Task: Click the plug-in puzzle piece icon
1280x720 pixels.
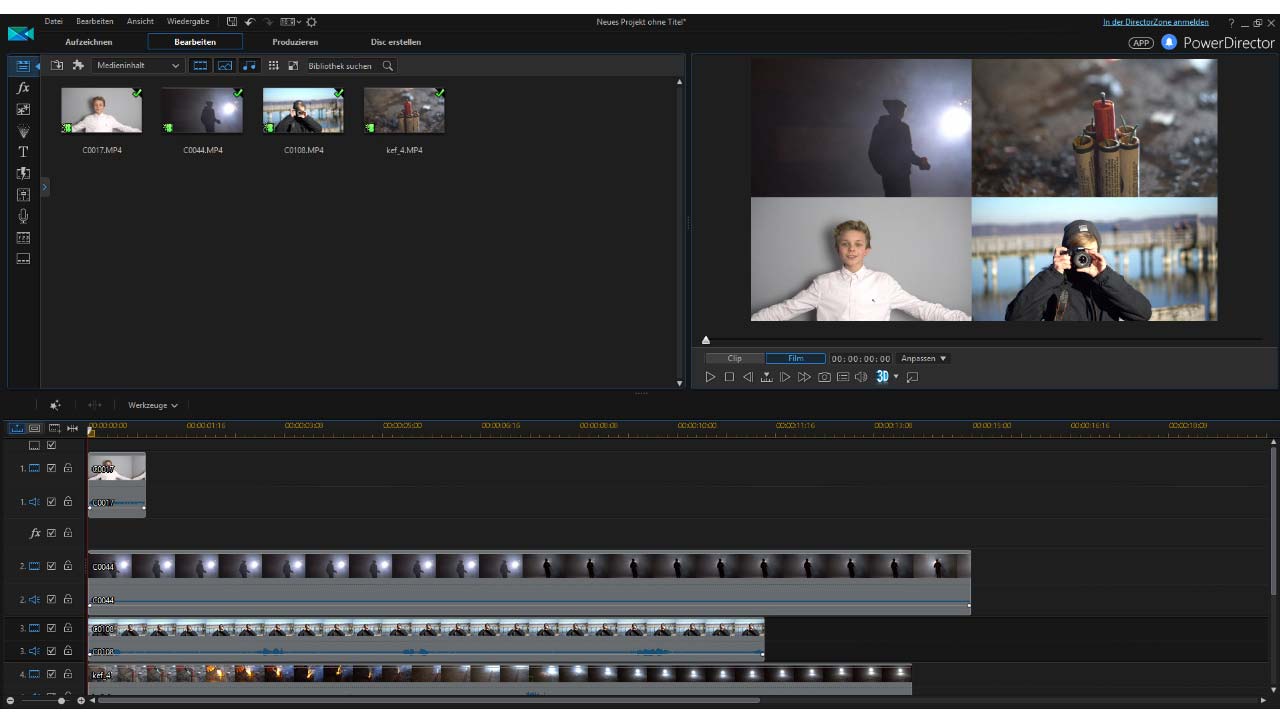Action: tap(78, 66)
